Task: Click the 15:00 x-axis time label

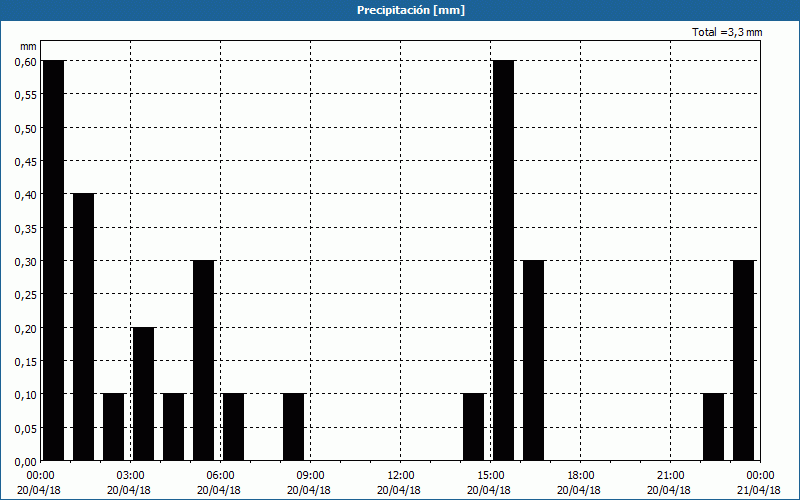Action: tap(491, 476)
